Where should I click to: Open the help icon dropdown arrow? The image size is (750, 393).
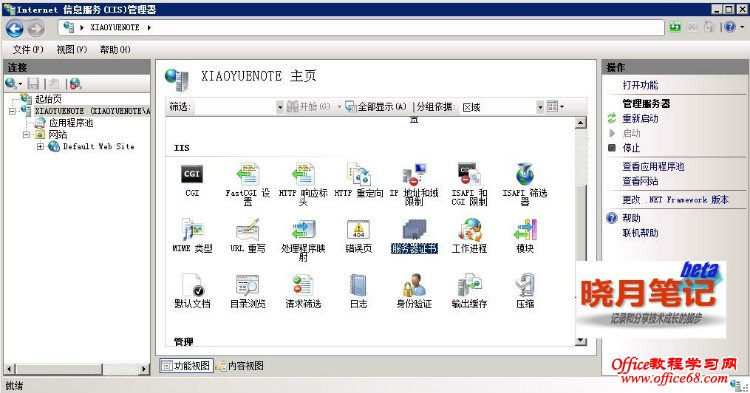tap(742, 27)
